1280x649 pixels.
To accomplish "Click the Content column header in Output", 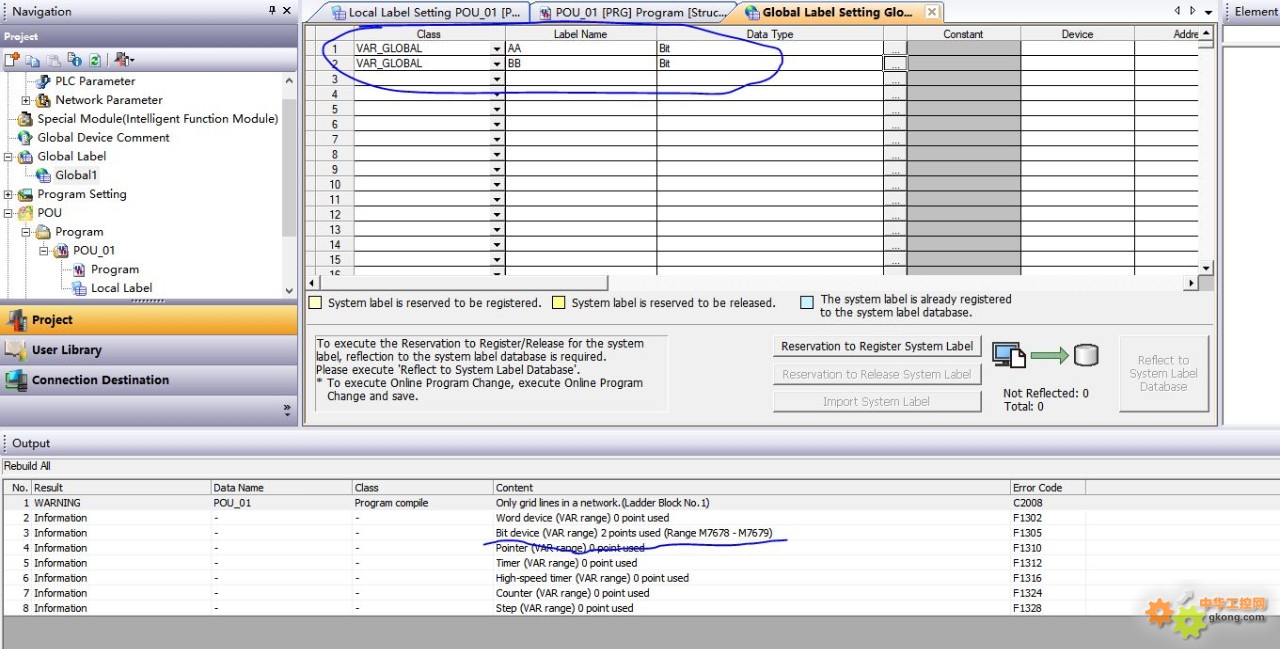I will [751, 488].
